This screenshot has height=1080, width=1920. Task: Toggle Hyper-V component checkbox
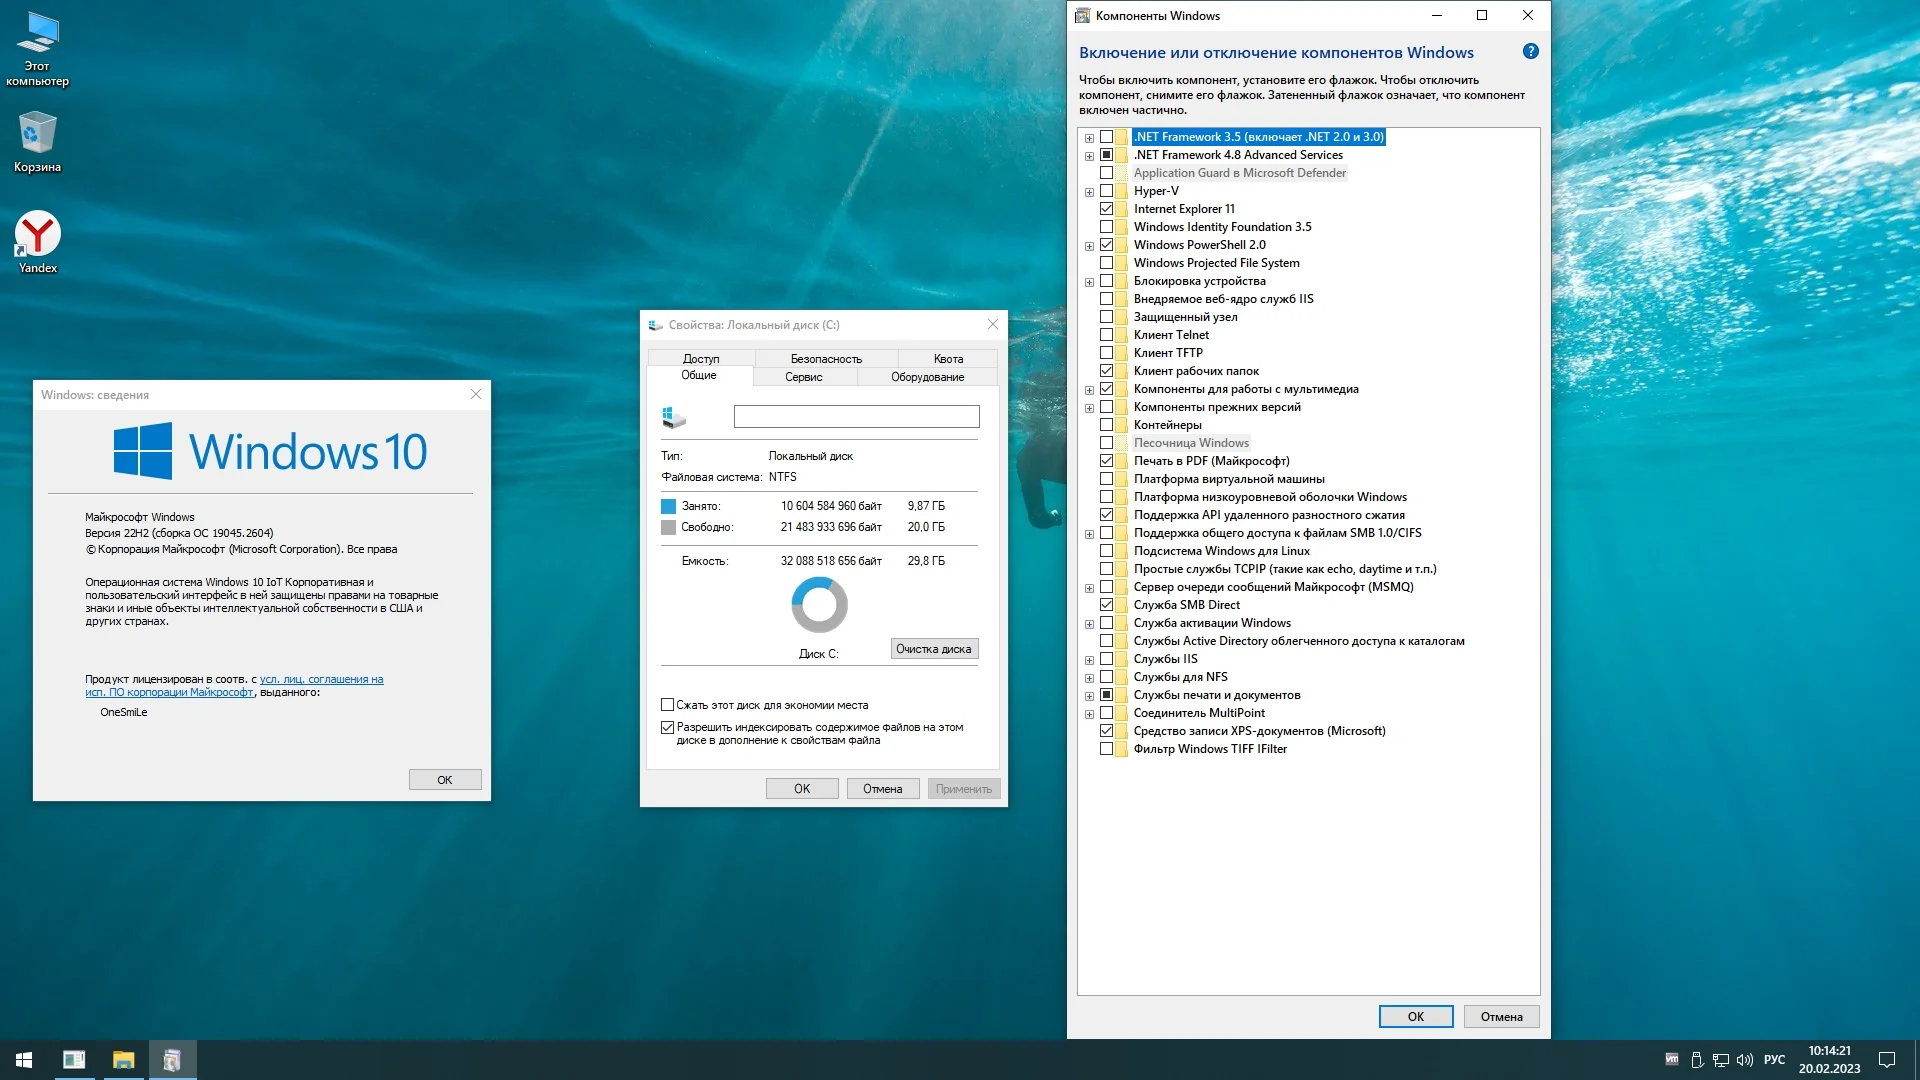(1105, 190)
